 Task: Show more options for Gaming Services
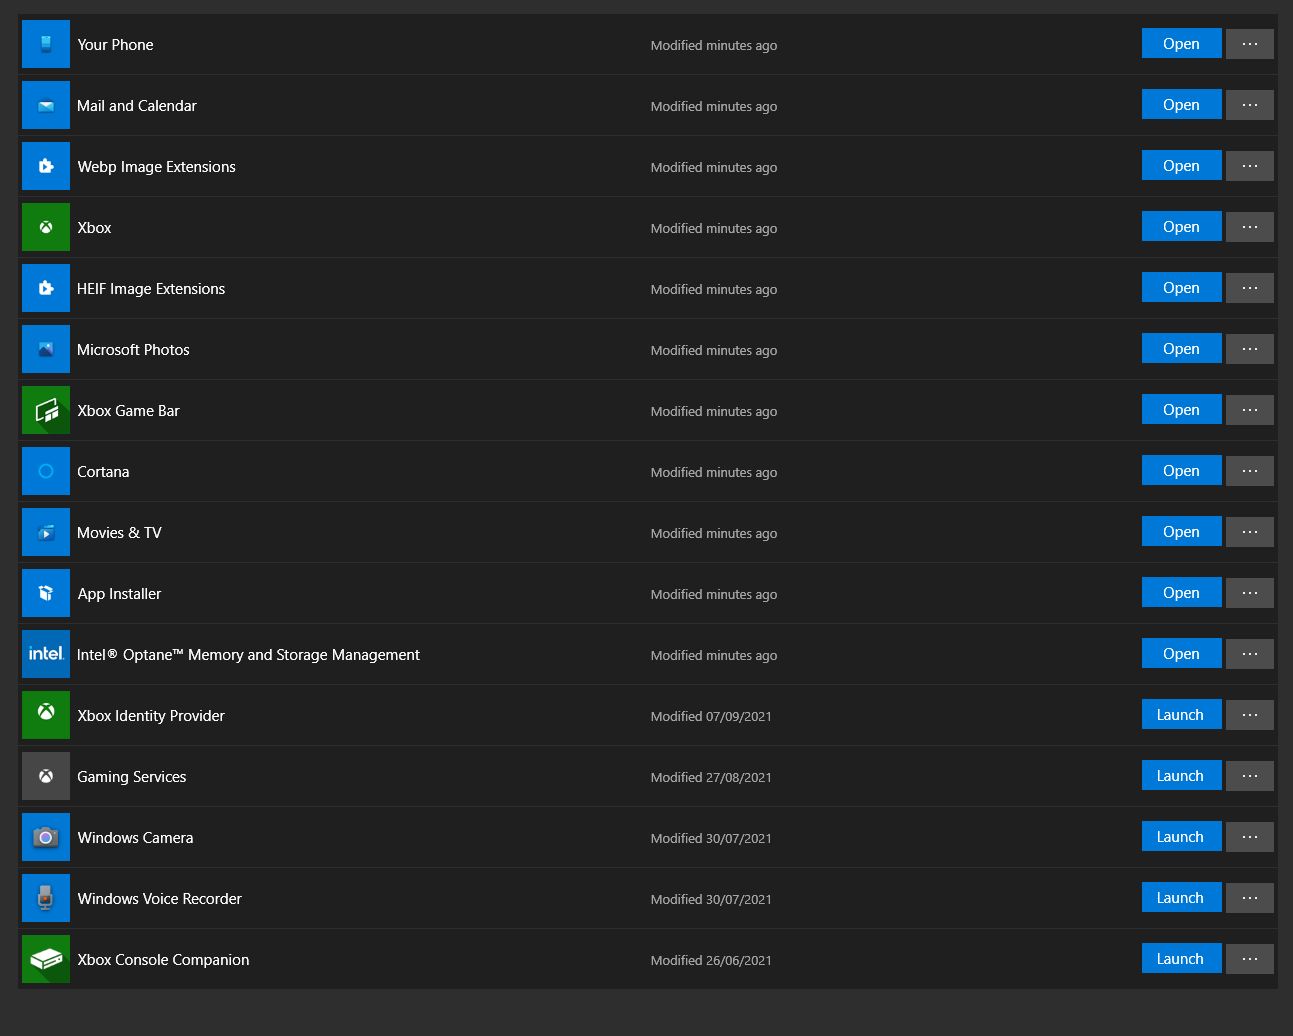pyautogui.click(x=1249, y=776)
